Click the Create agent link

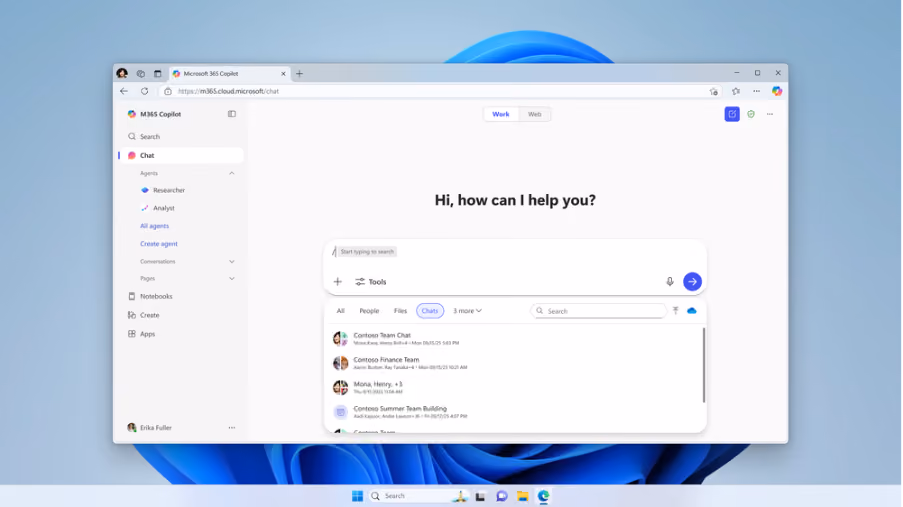(x=159, y=244)
